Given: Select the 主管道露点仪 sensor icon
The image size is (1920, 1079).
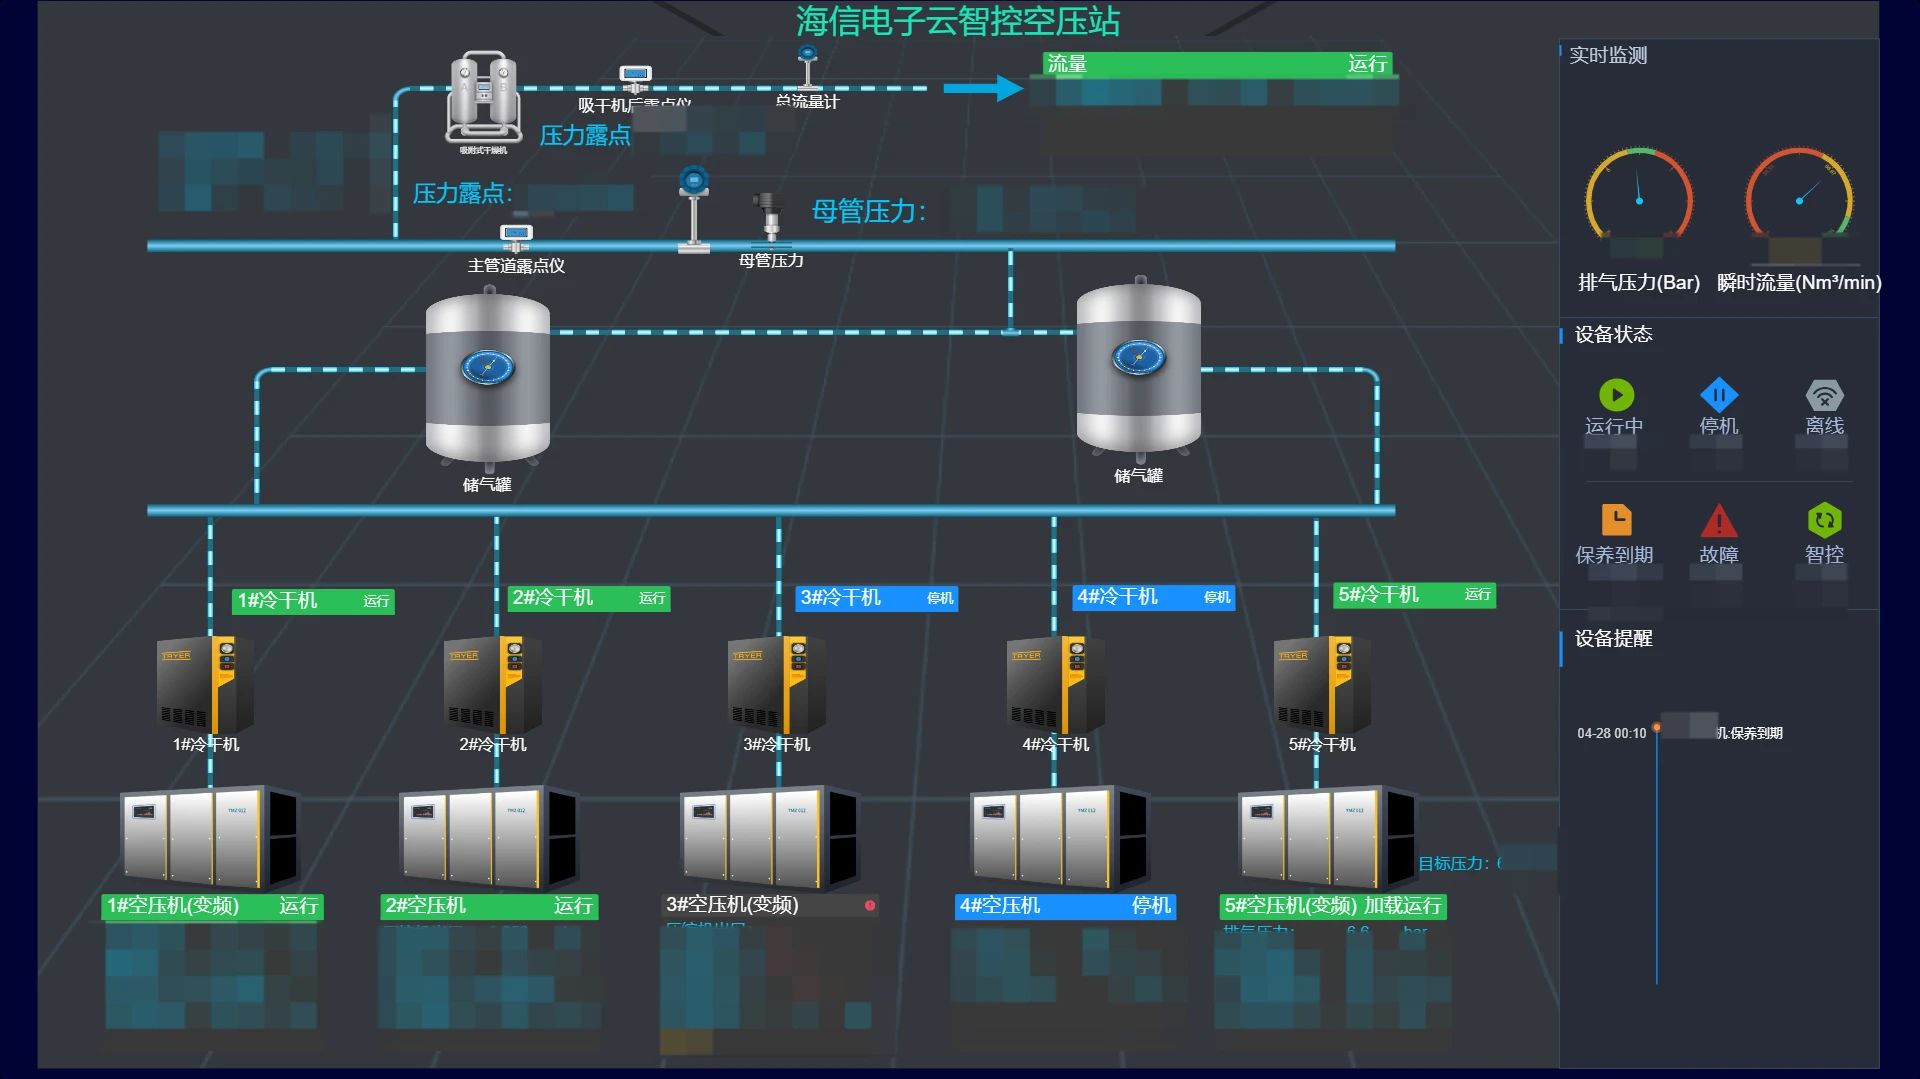Looking at the screenshot, I should click(516, 238).
